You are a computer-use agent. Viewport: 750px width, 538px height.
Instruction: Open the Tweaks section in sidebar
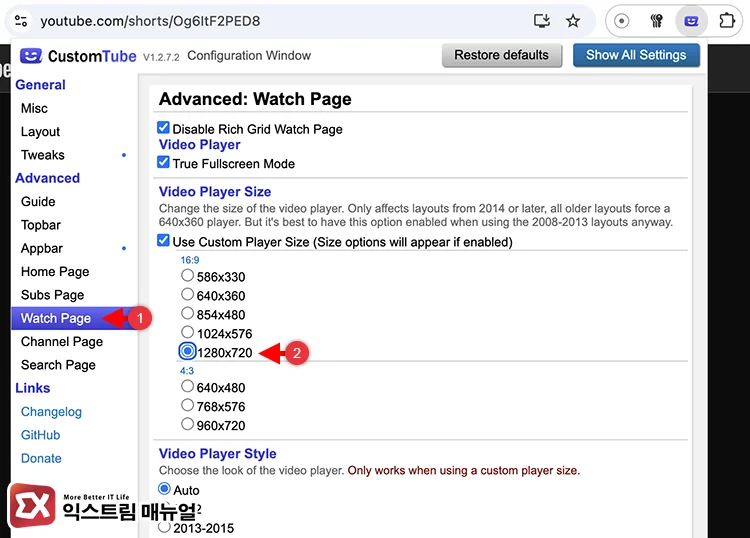43,155
